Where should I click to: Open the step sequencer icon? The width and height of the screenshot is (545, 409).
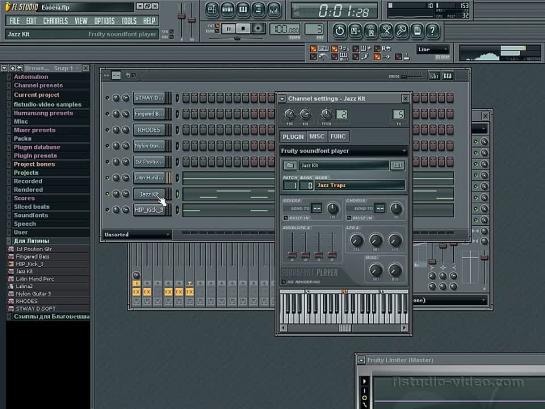tap(227, 9)
